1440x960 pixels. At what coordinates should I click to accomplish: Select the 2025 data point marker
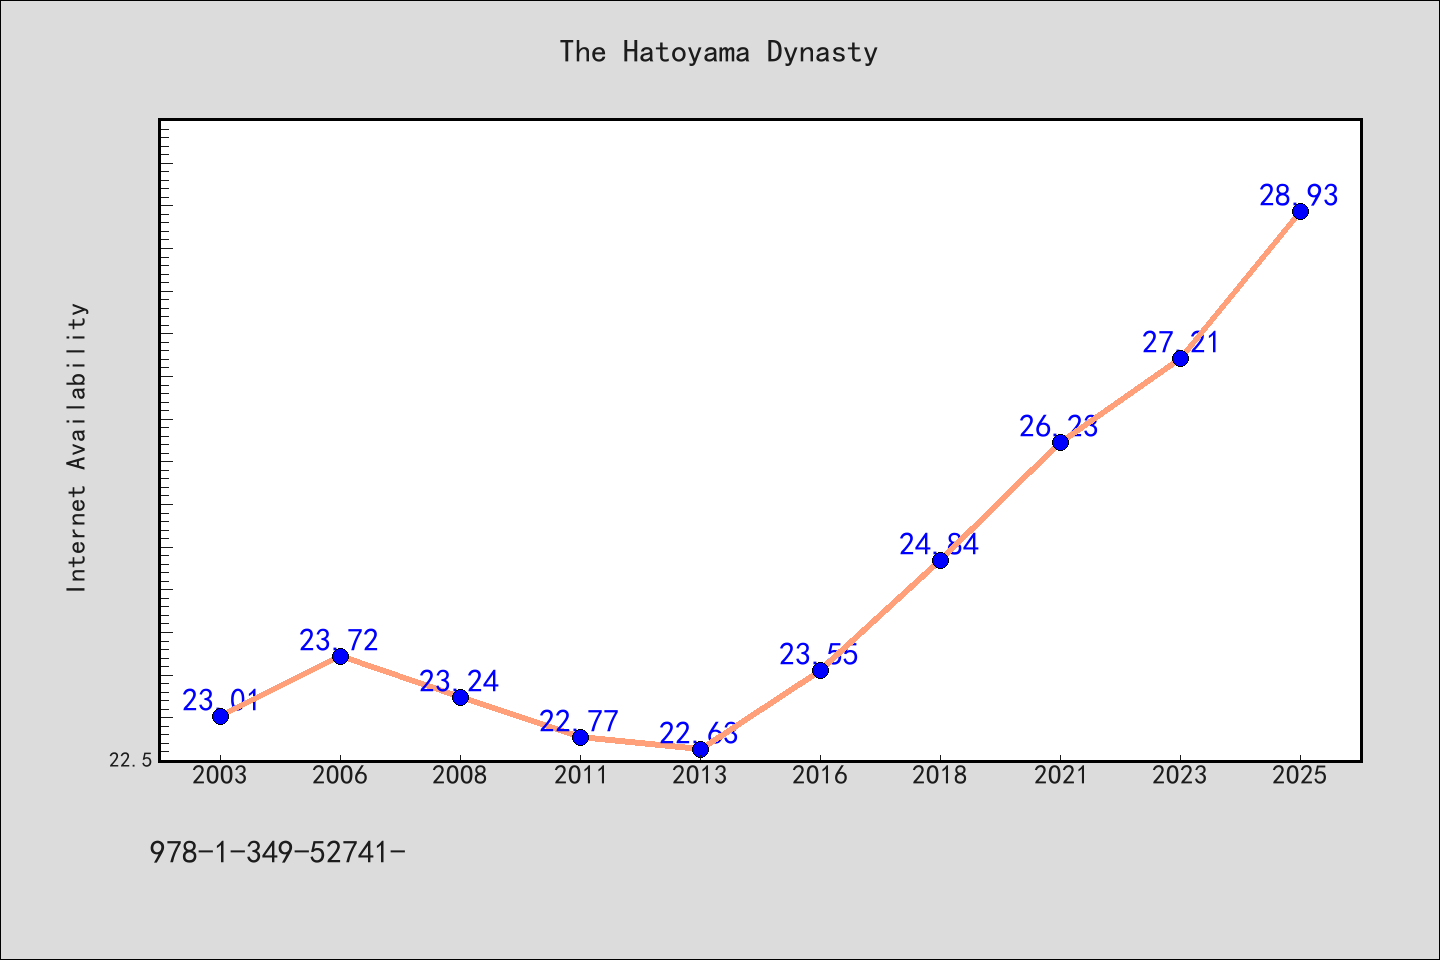(1300, 211)
